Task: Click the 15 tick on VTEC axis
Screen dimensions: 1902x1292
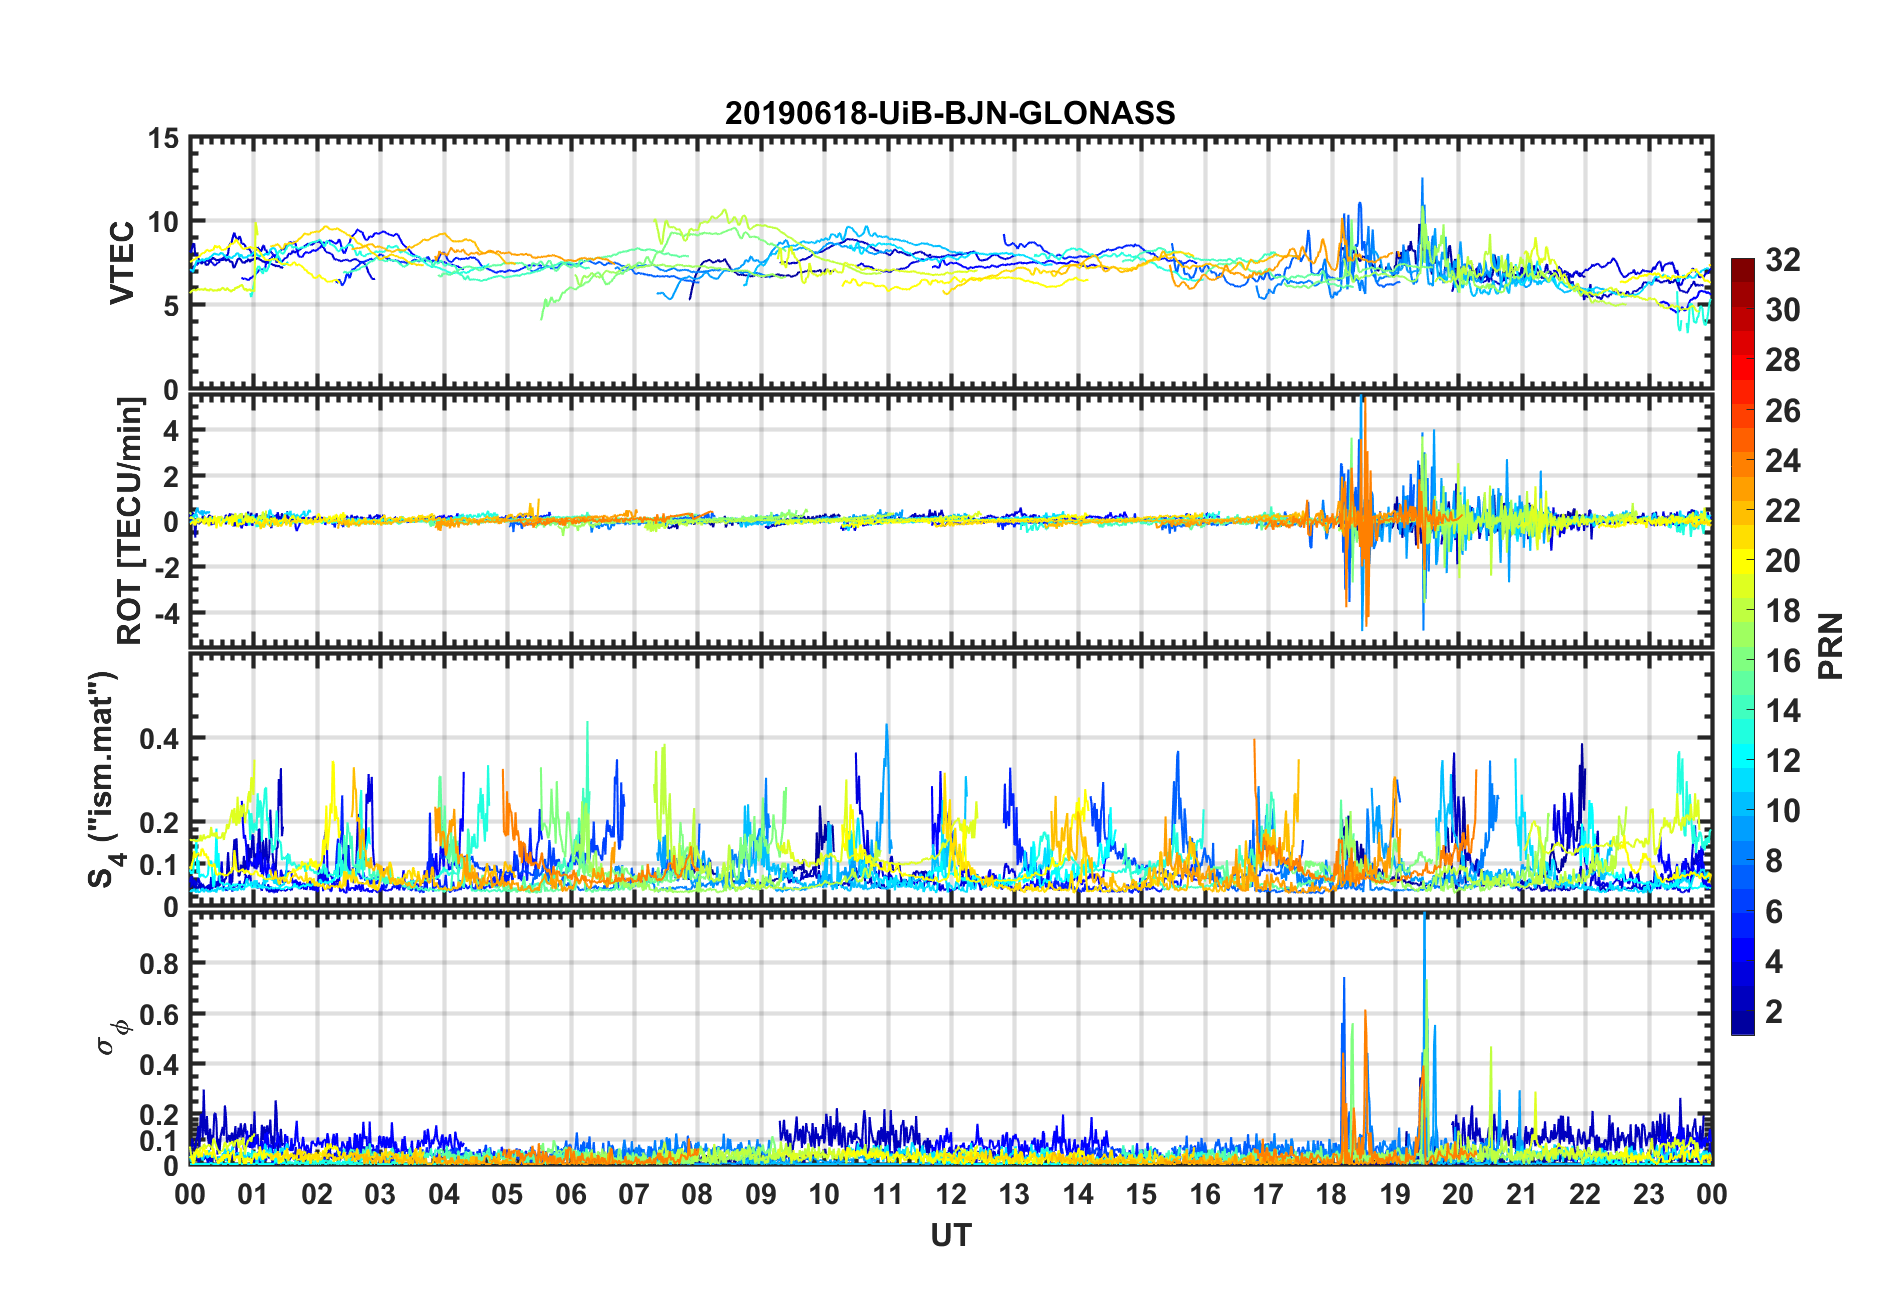Action: tap(163, 139)
